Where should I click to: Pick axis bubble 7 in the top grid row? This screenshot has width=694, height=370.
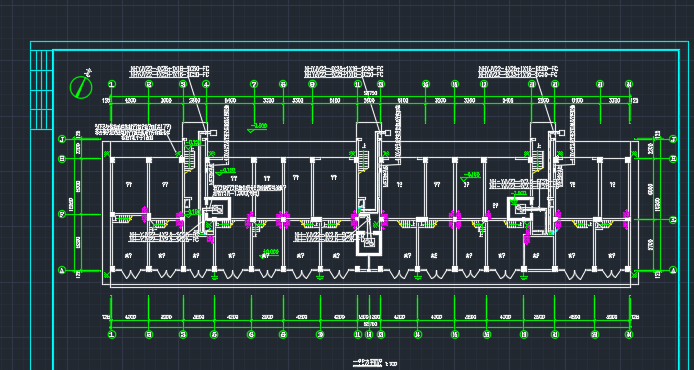coord(254,84)
